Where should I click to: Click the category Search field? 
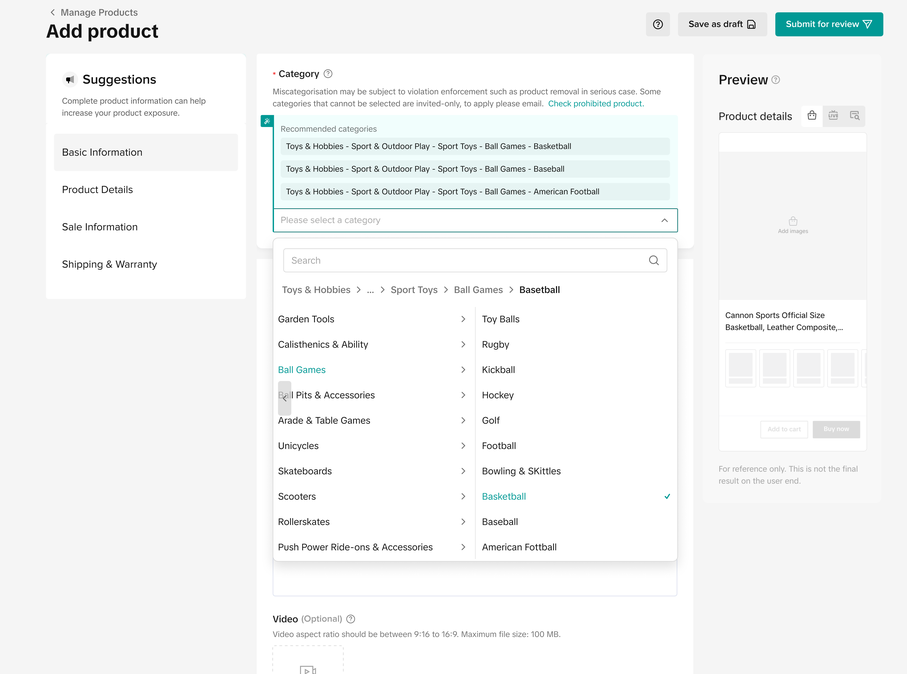pos(464,260)
